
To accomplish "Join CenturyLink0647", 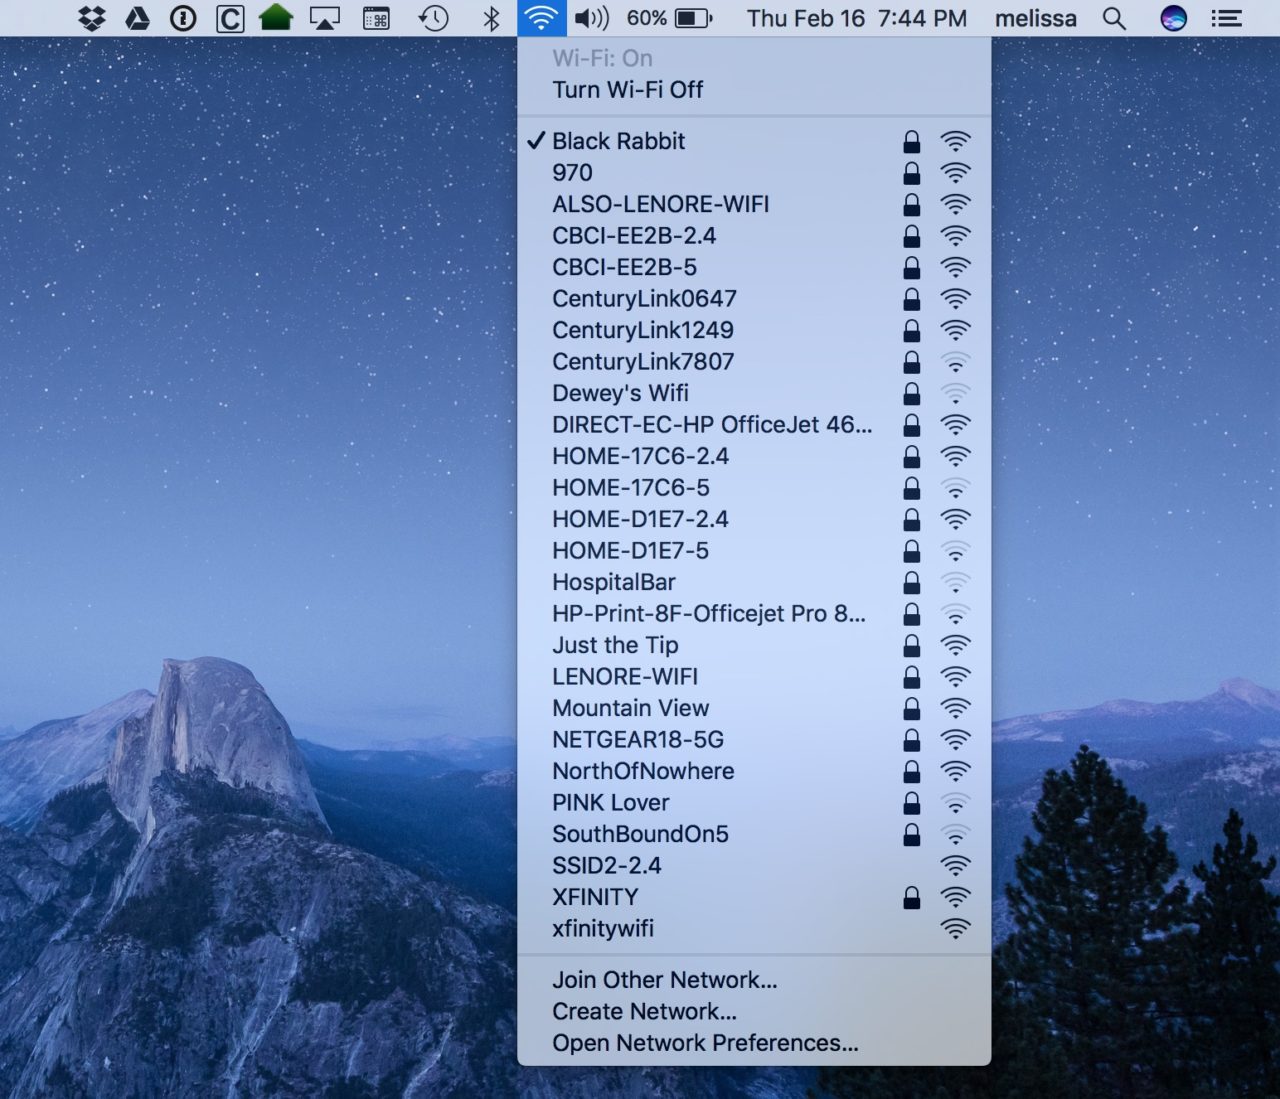I will pos(754,299).
